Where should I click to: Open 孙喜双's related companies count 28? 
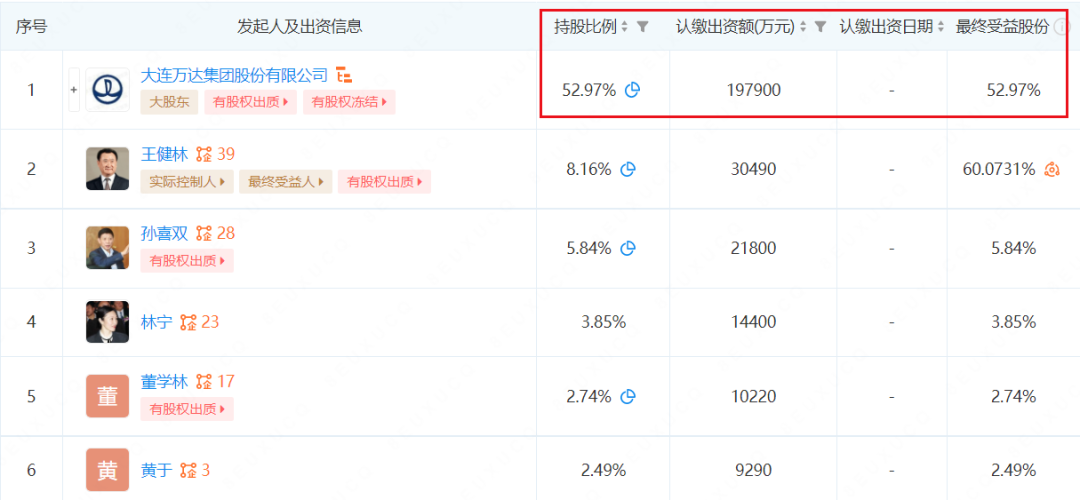(x=216, y=233)
